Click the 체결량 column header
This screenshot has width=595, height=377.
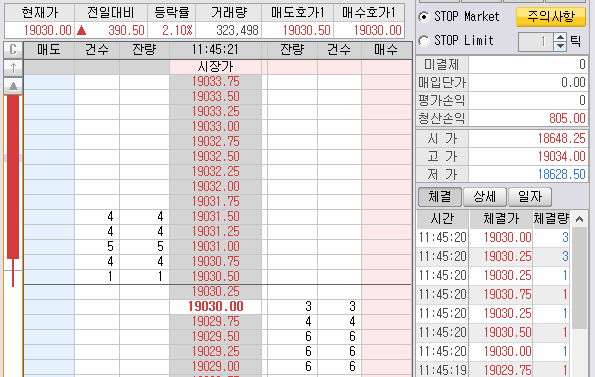click(551, 219)
